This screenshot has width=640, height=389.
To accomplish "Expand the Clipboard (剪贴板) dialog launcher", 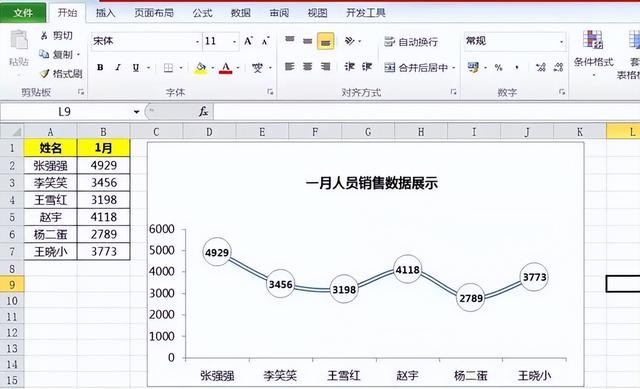I will coord(81,92).
